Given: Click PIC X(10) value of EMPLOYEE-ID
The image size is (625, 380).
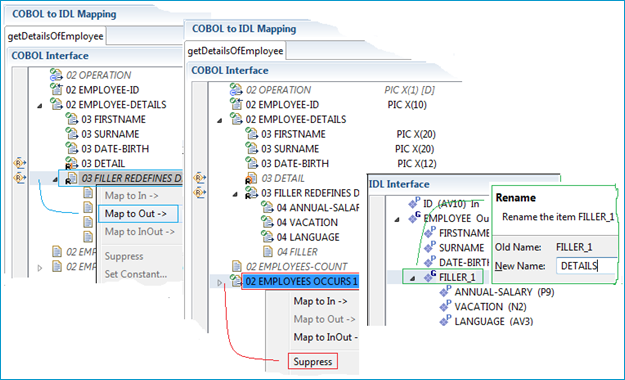Looking at the screenshot, I should click(x=407, y=104).
